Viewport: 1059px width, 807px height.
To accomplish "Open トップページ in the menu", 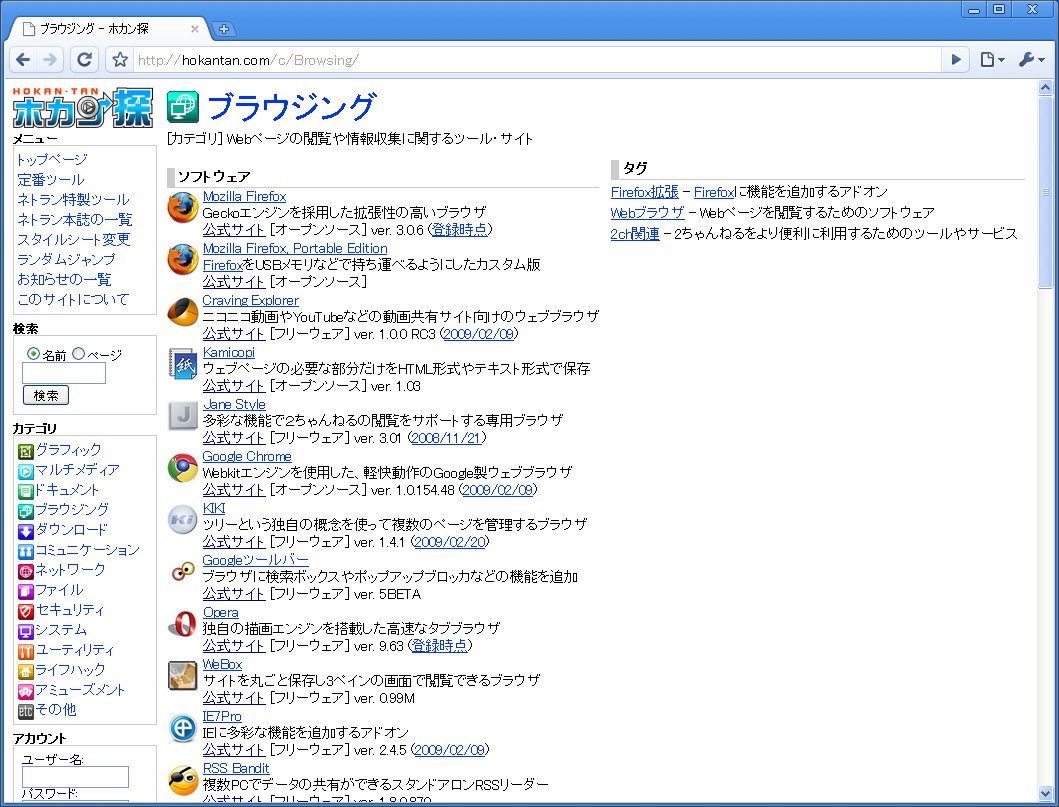I will pos(53,159).
